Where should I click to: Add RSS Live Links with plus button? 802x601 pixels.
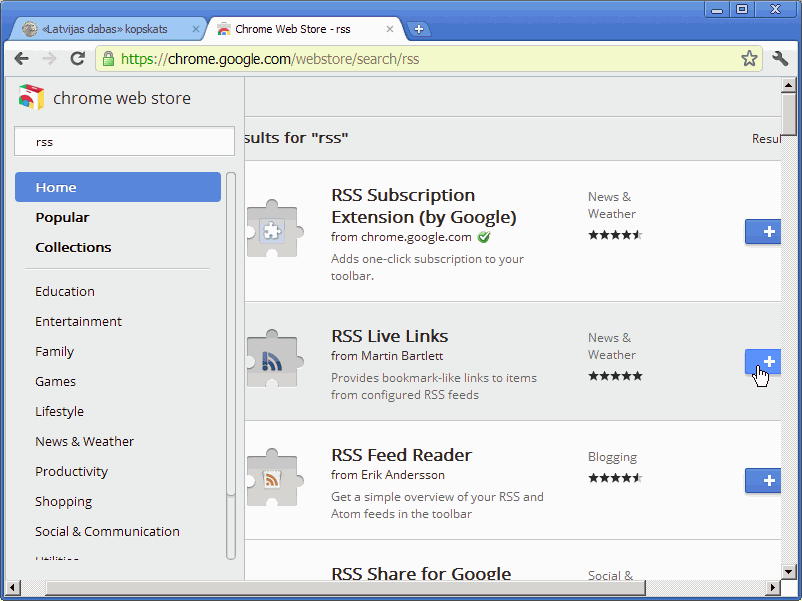(x=763, y=362)
